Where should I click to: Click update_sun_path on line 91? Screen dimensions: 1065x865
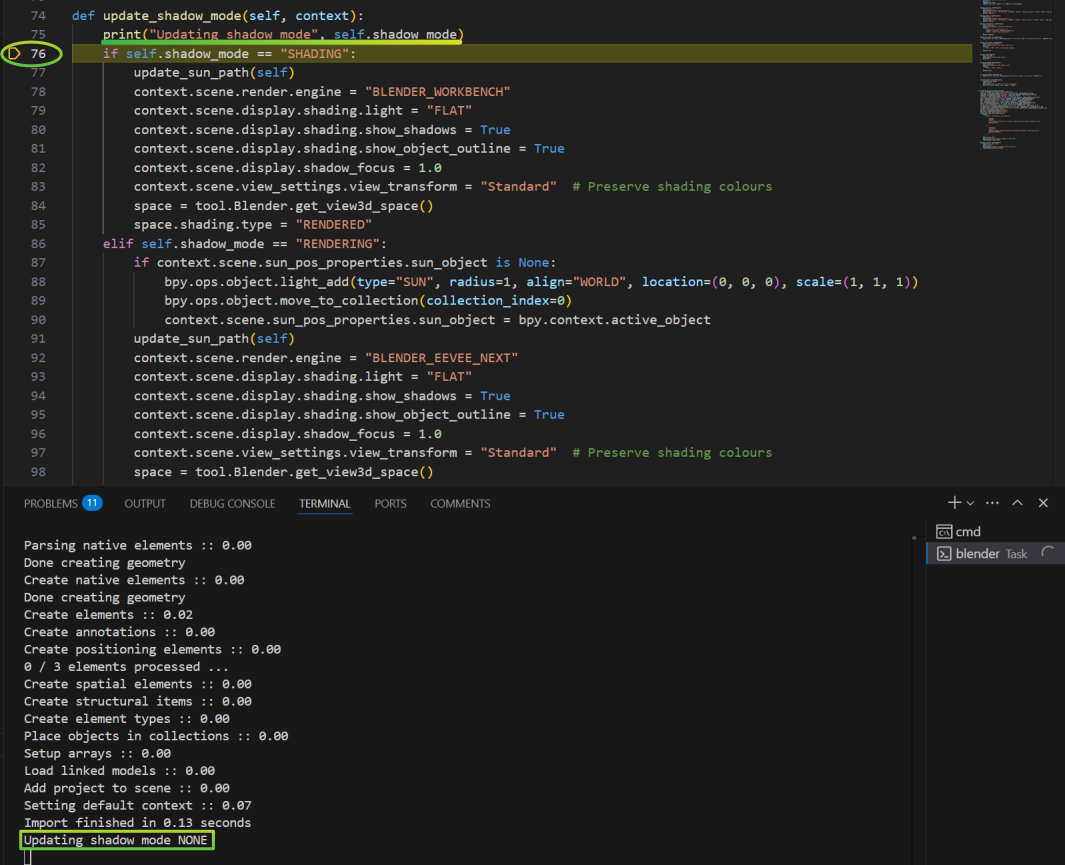pos(191,339)
